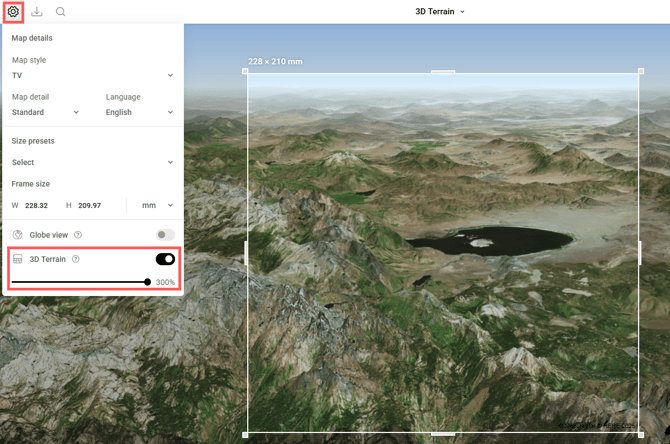This screenshot has height=444, width=670.
Task: Edit the frame width value 228.32
Action: click(x=36, y=206)
